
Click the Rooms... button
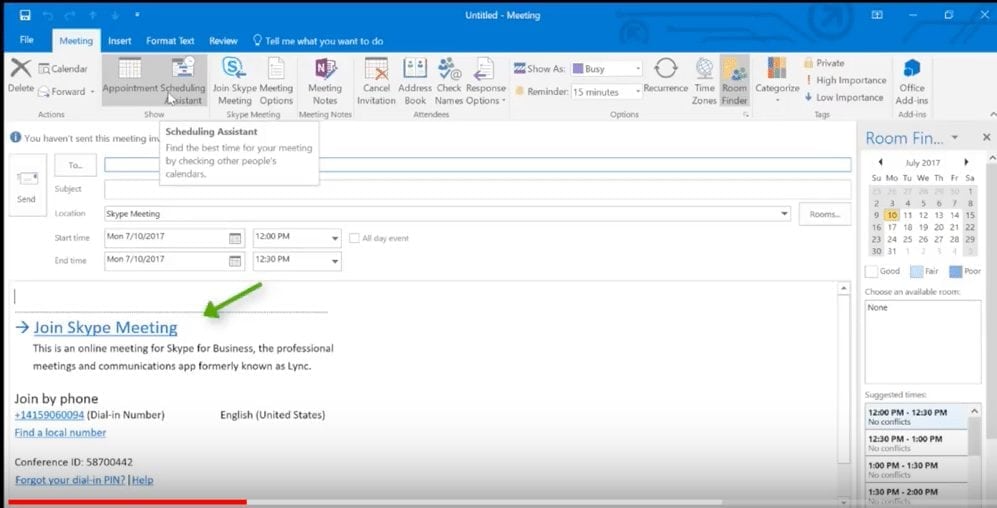pos(824,214)
